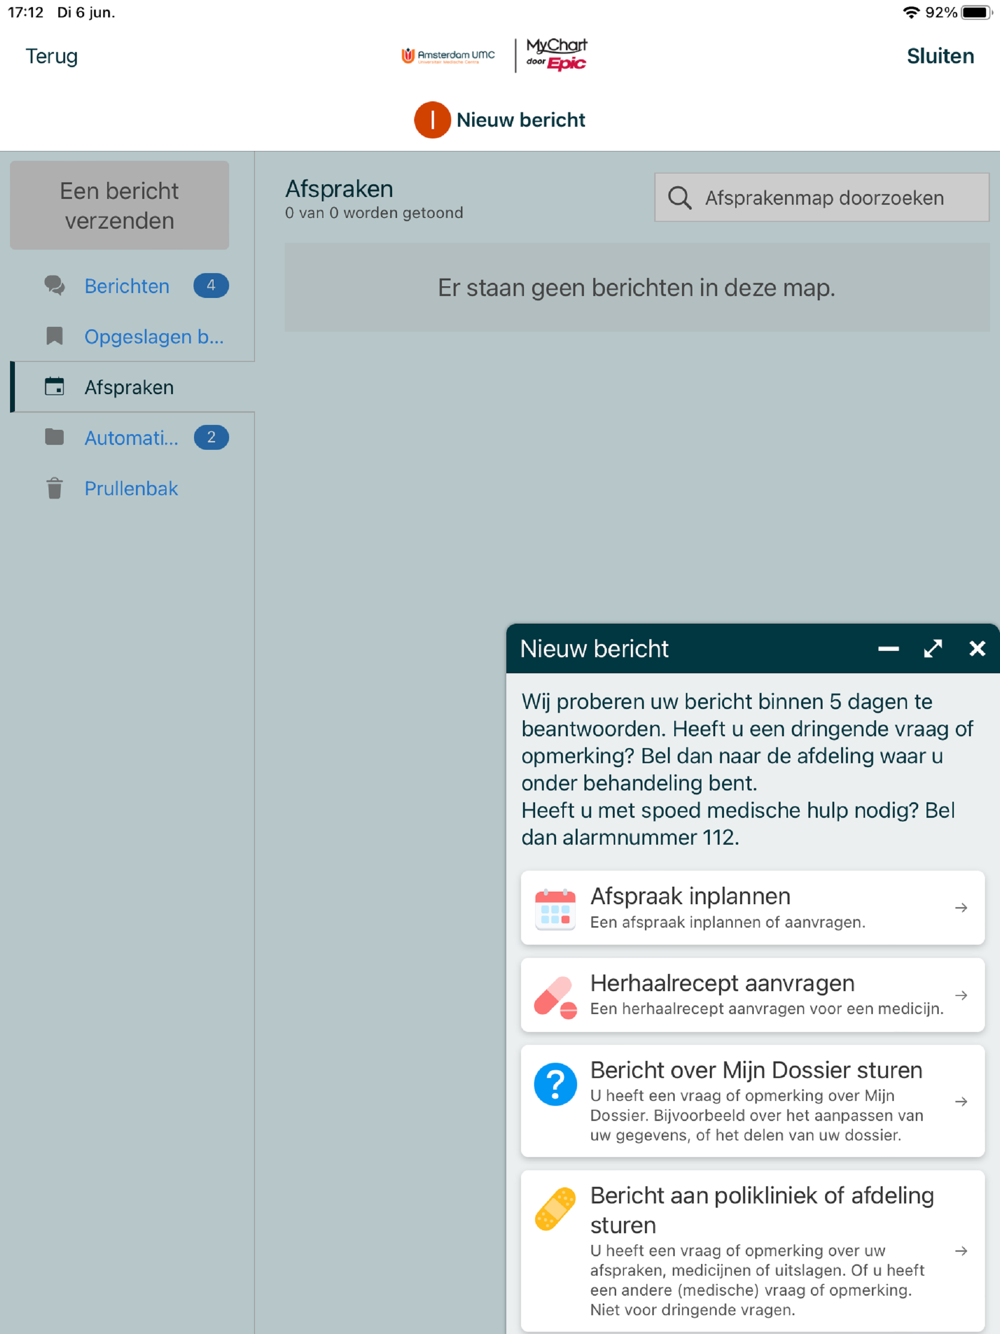The height and width of the screenshot is (1334, 1000).
Task: Expand Nieuw bericht panel to full screen
Action: [933, 649]
